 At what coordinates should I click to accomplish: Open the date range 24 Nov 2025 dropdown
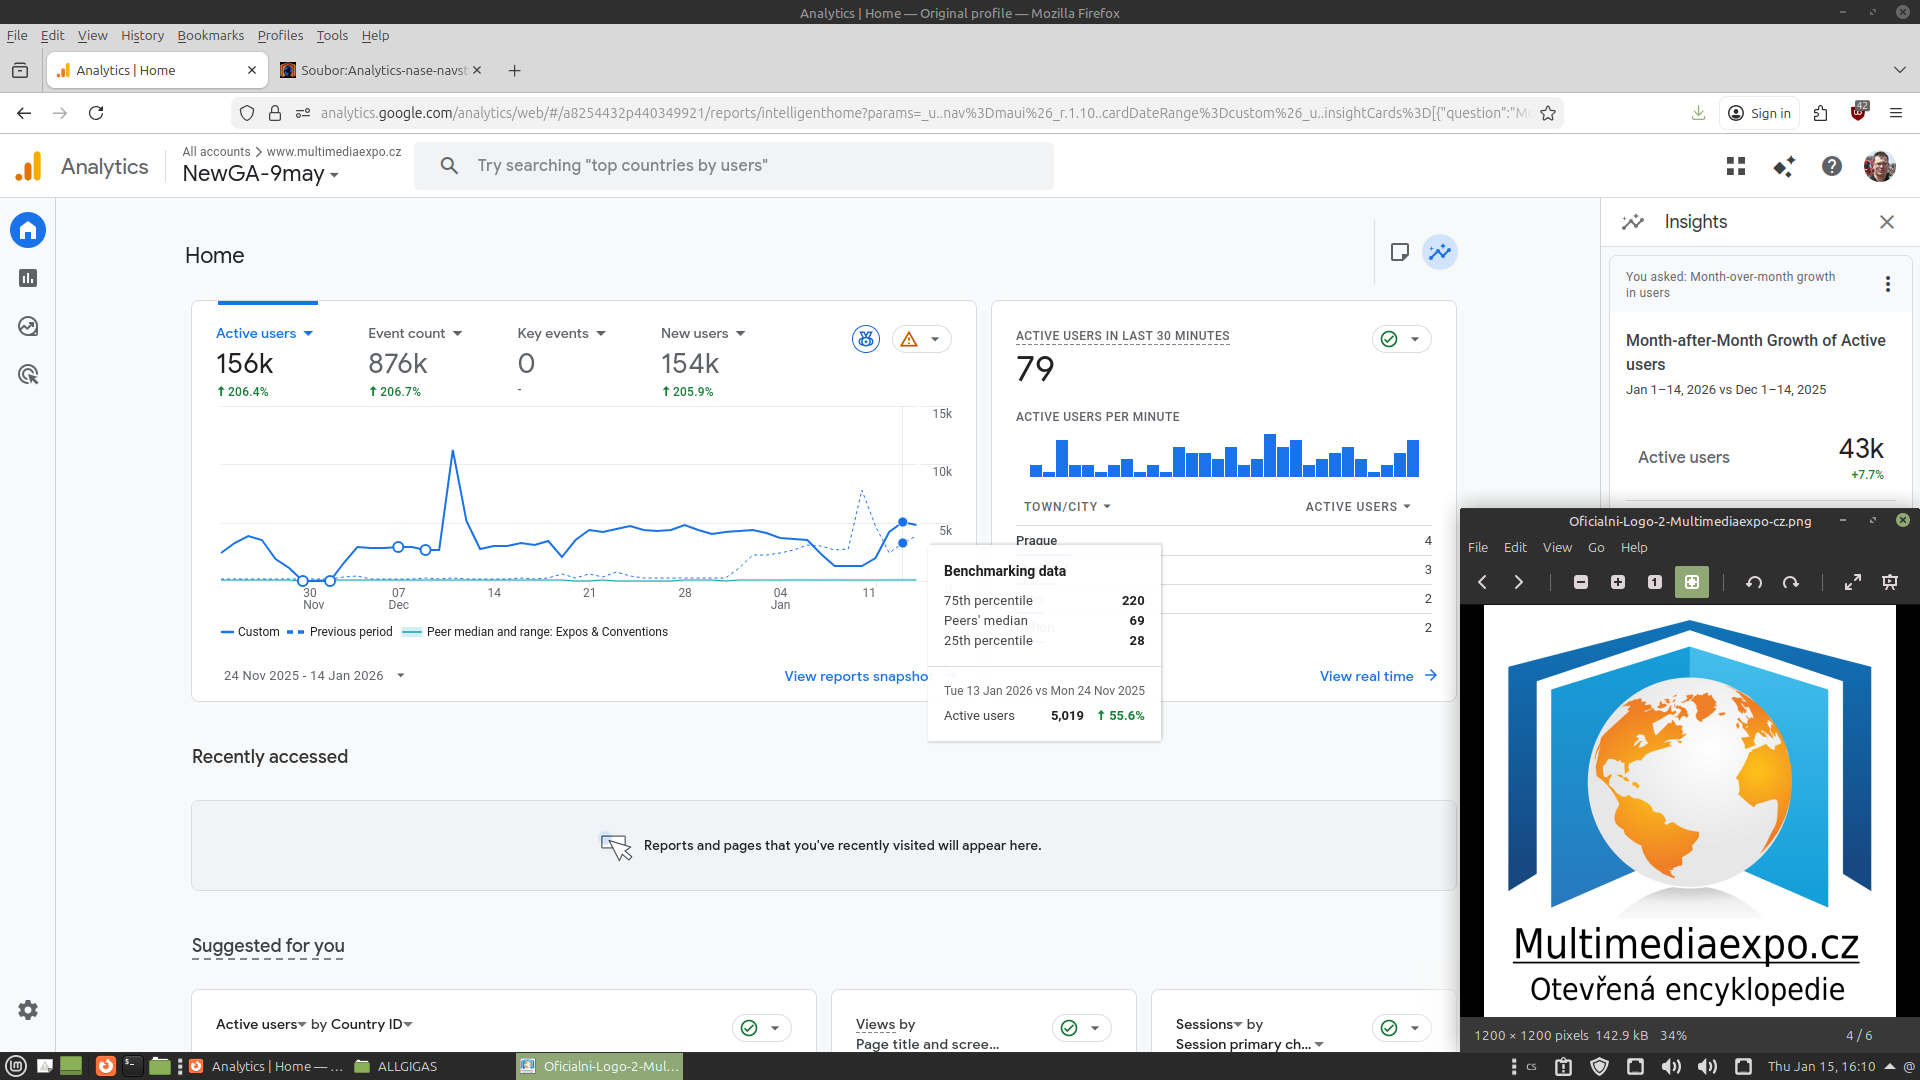pyautogui.click(x=314, y=676)
